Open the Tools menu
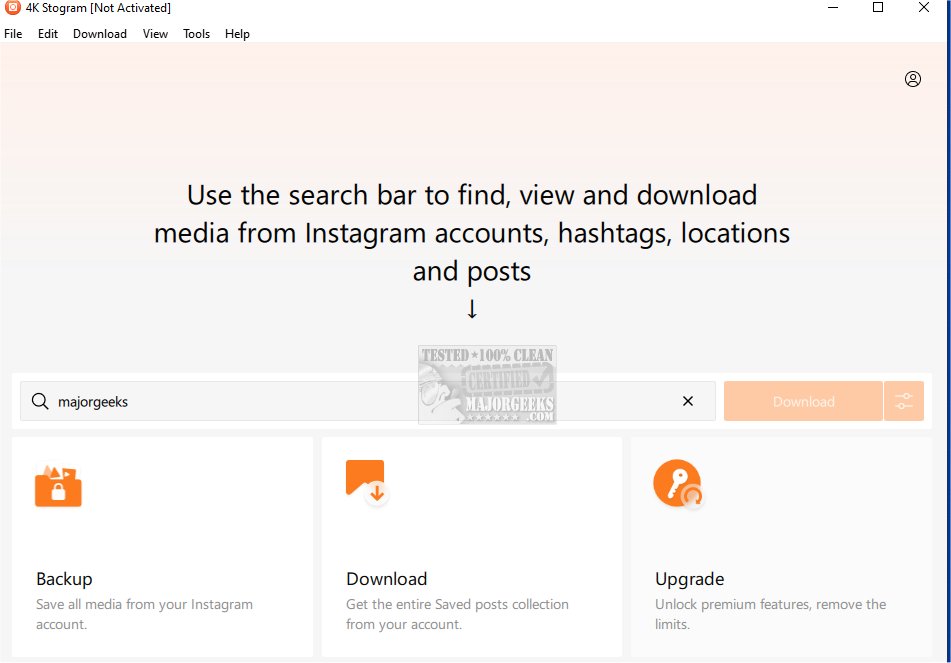The image size is (951, 663). (x=197, y=34)
